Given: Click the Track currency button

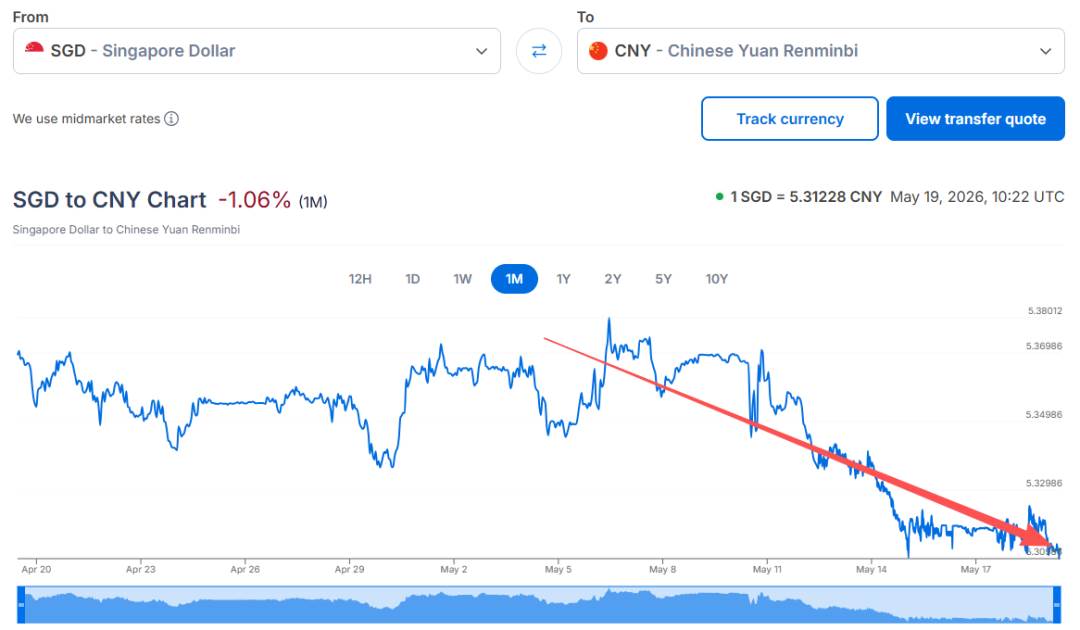Looking at the screenshot, I should pos(790,118).
